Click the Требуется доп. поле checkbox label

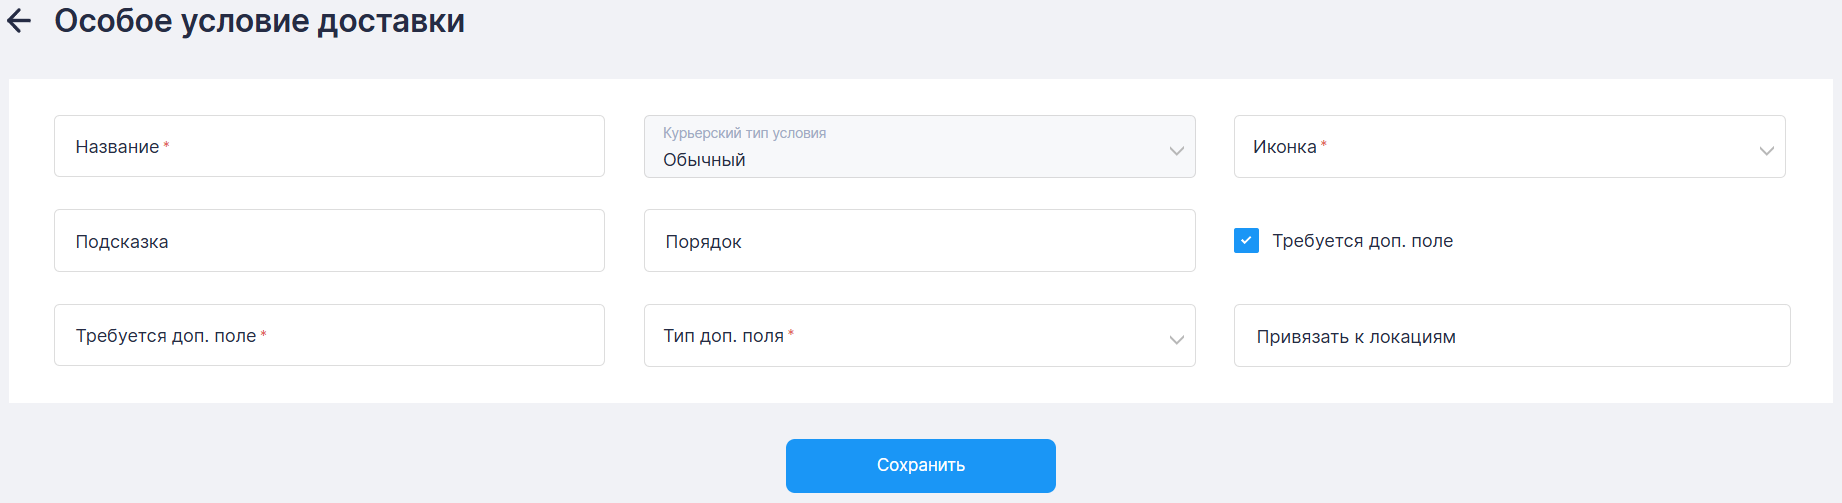click(1362, 241)
